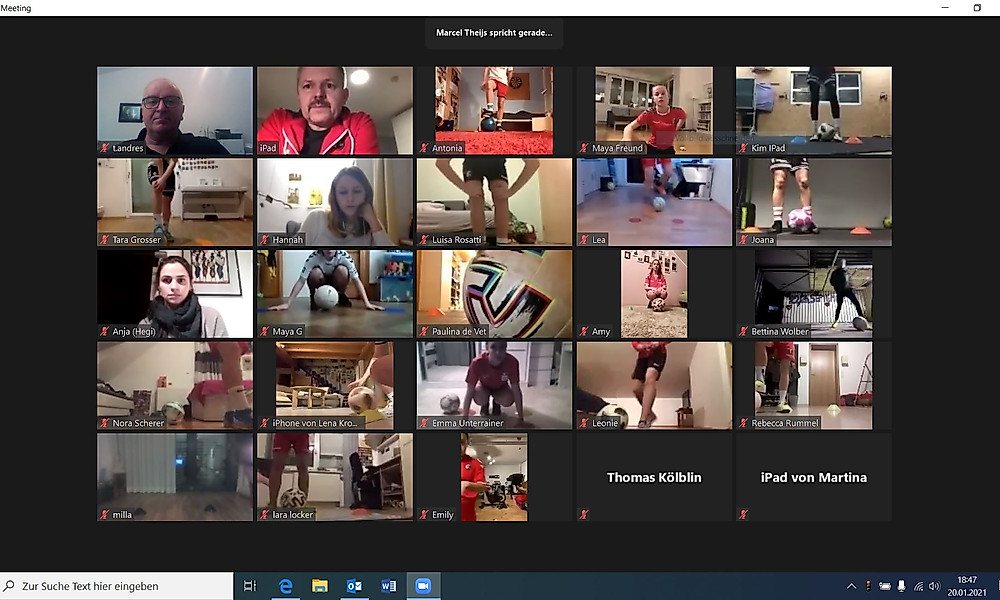This screenshot has height=600, width=1000.
Task: Launch Microsoft Word from the taskbar
Action: point(389,586)
